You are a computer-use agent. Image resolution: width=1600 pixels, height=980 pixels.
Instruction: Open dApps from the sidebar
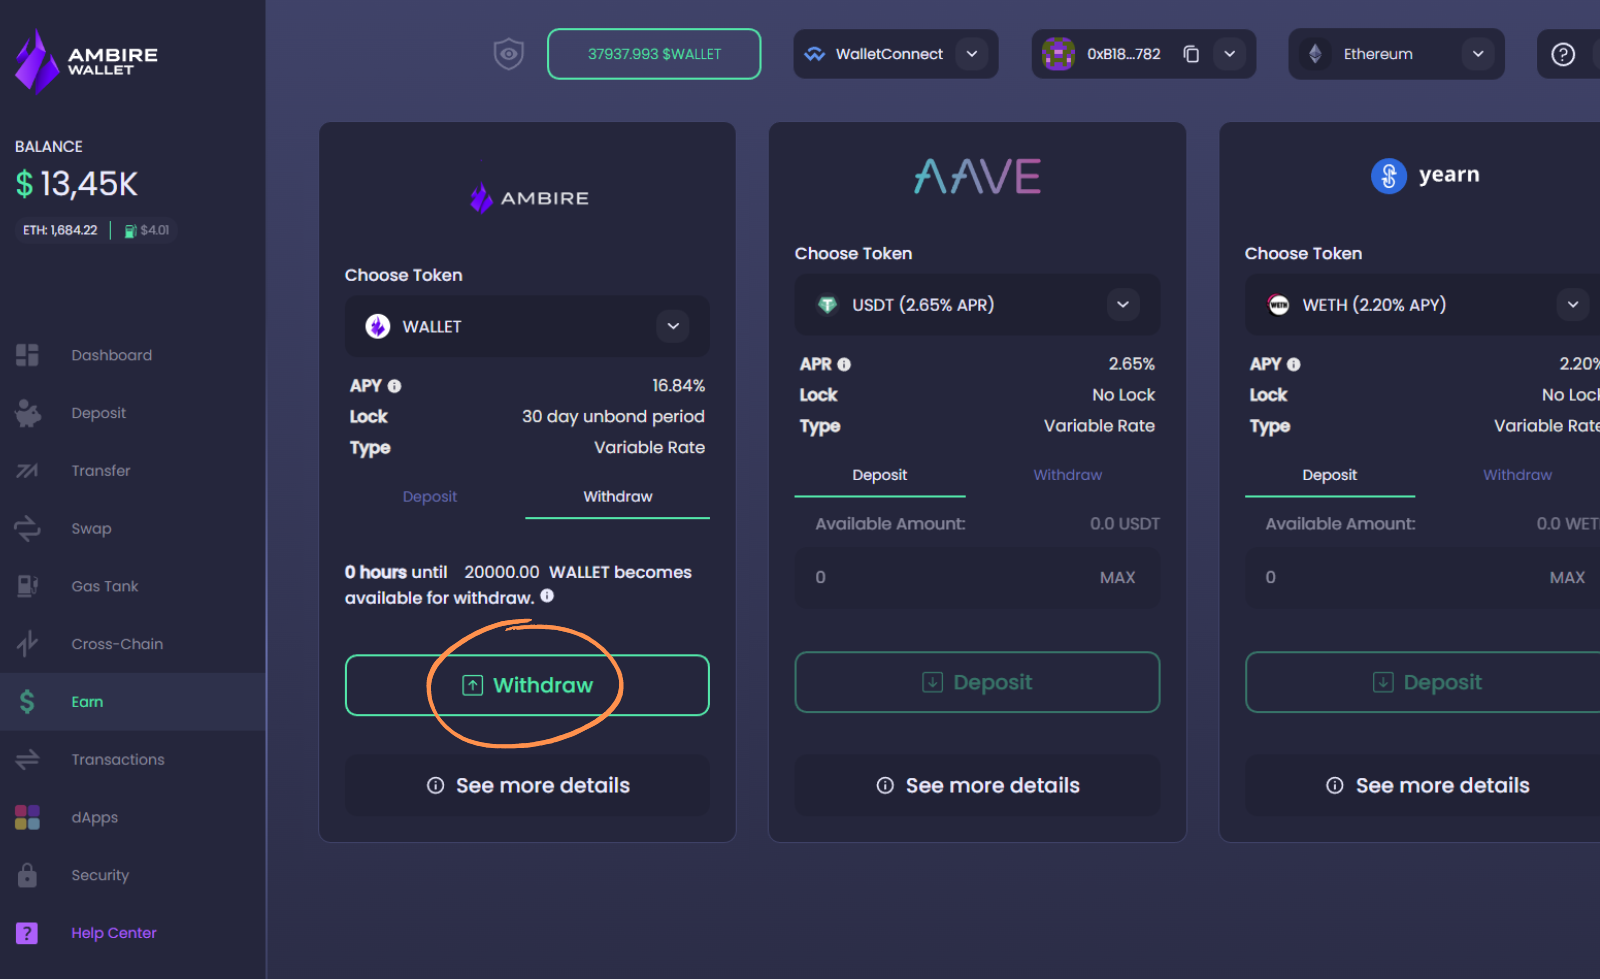(94, 817)
